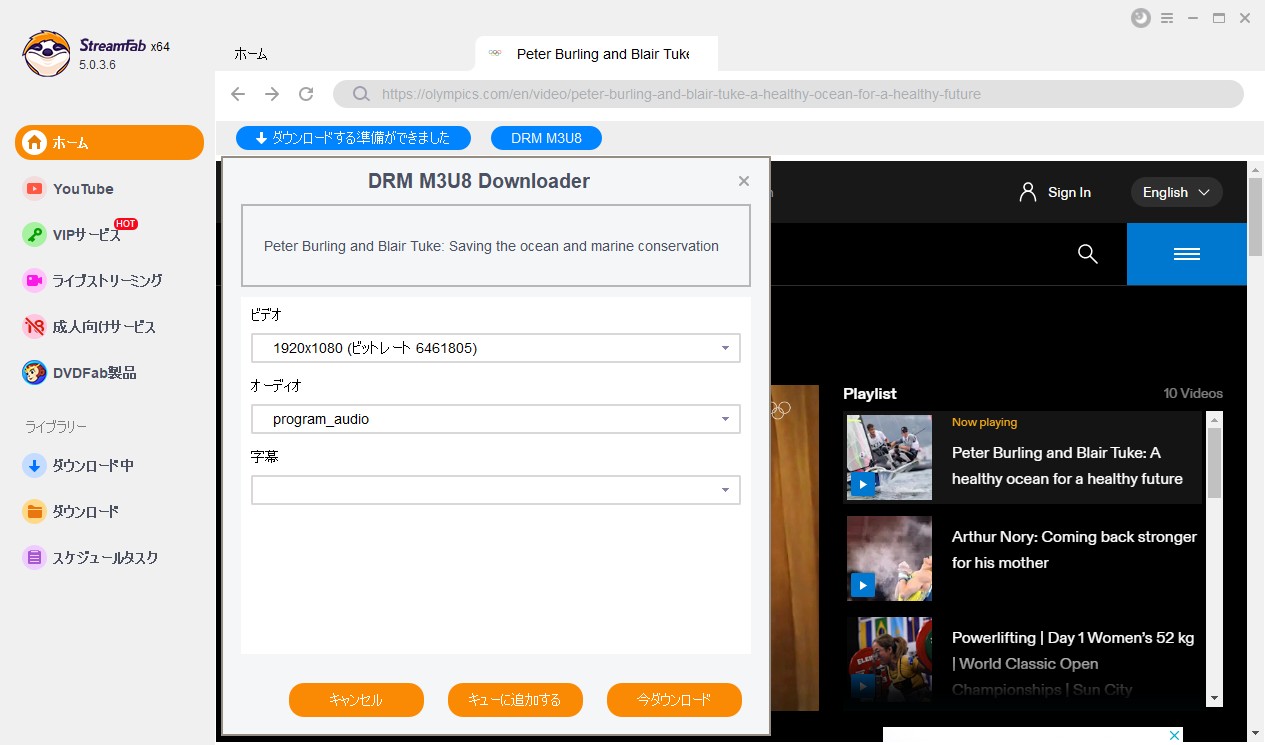Click the main page vertical scrollbar thumb
Image resolution: width=1265 pixels, height=745 pixels.
[x=1256, y=217]
